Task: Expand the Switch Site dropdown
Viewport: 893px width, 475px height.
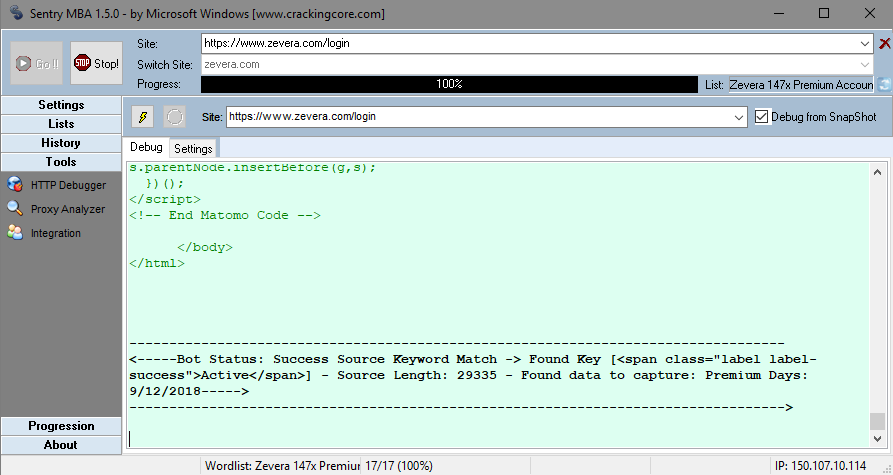Action: 865,64
